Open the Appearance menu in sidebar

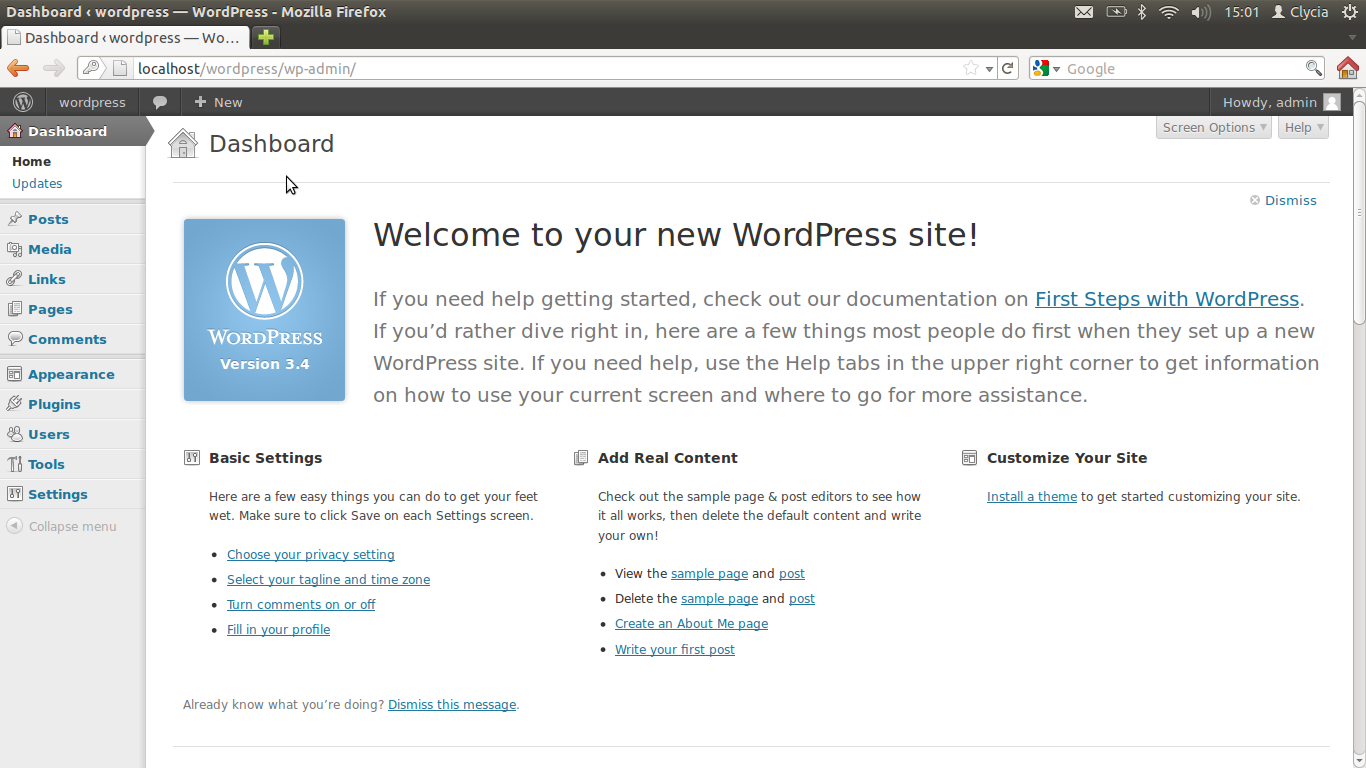pyautogui.click(x=72, y=374)
